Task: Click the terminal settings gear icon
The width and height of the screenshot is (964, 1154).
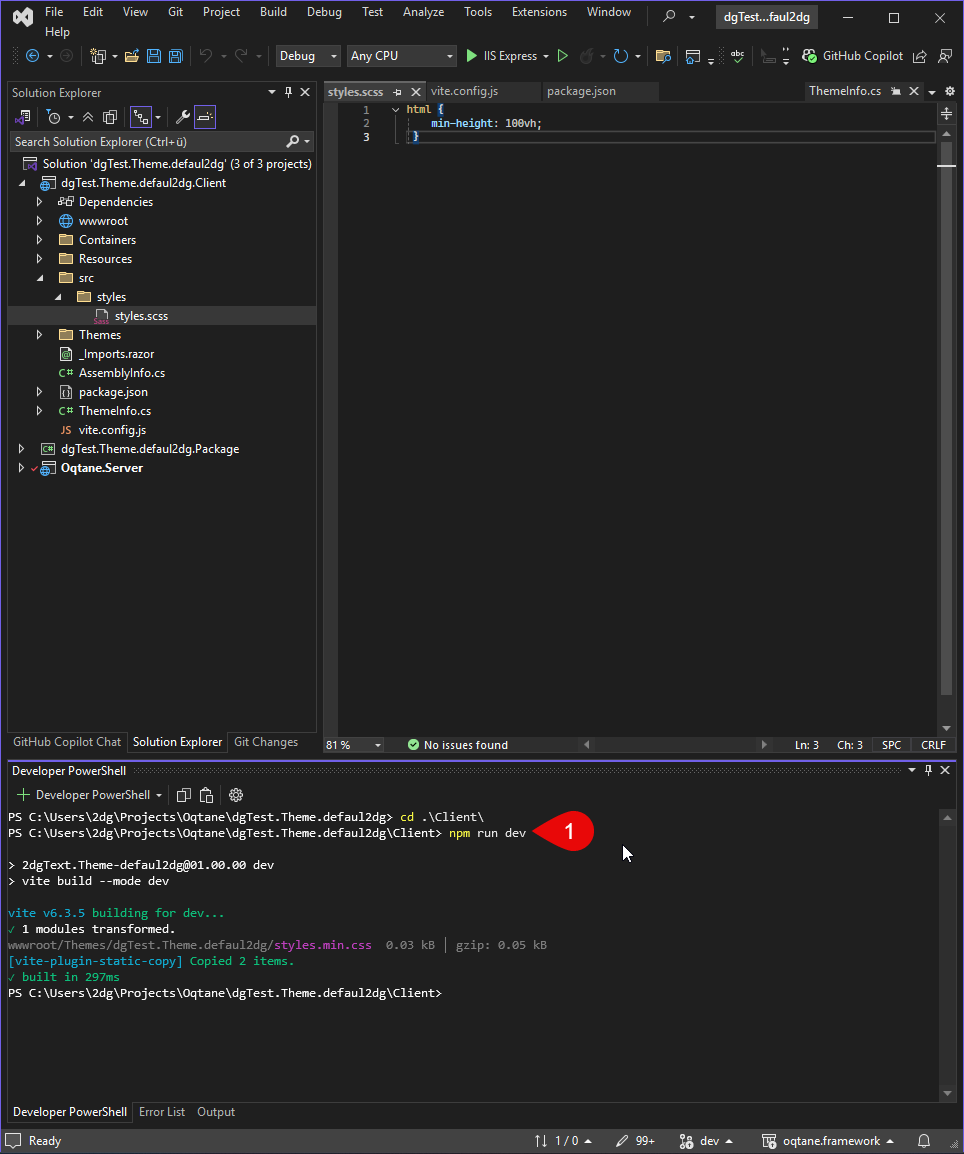Action: pyautogui.click(x=236, y=795)
